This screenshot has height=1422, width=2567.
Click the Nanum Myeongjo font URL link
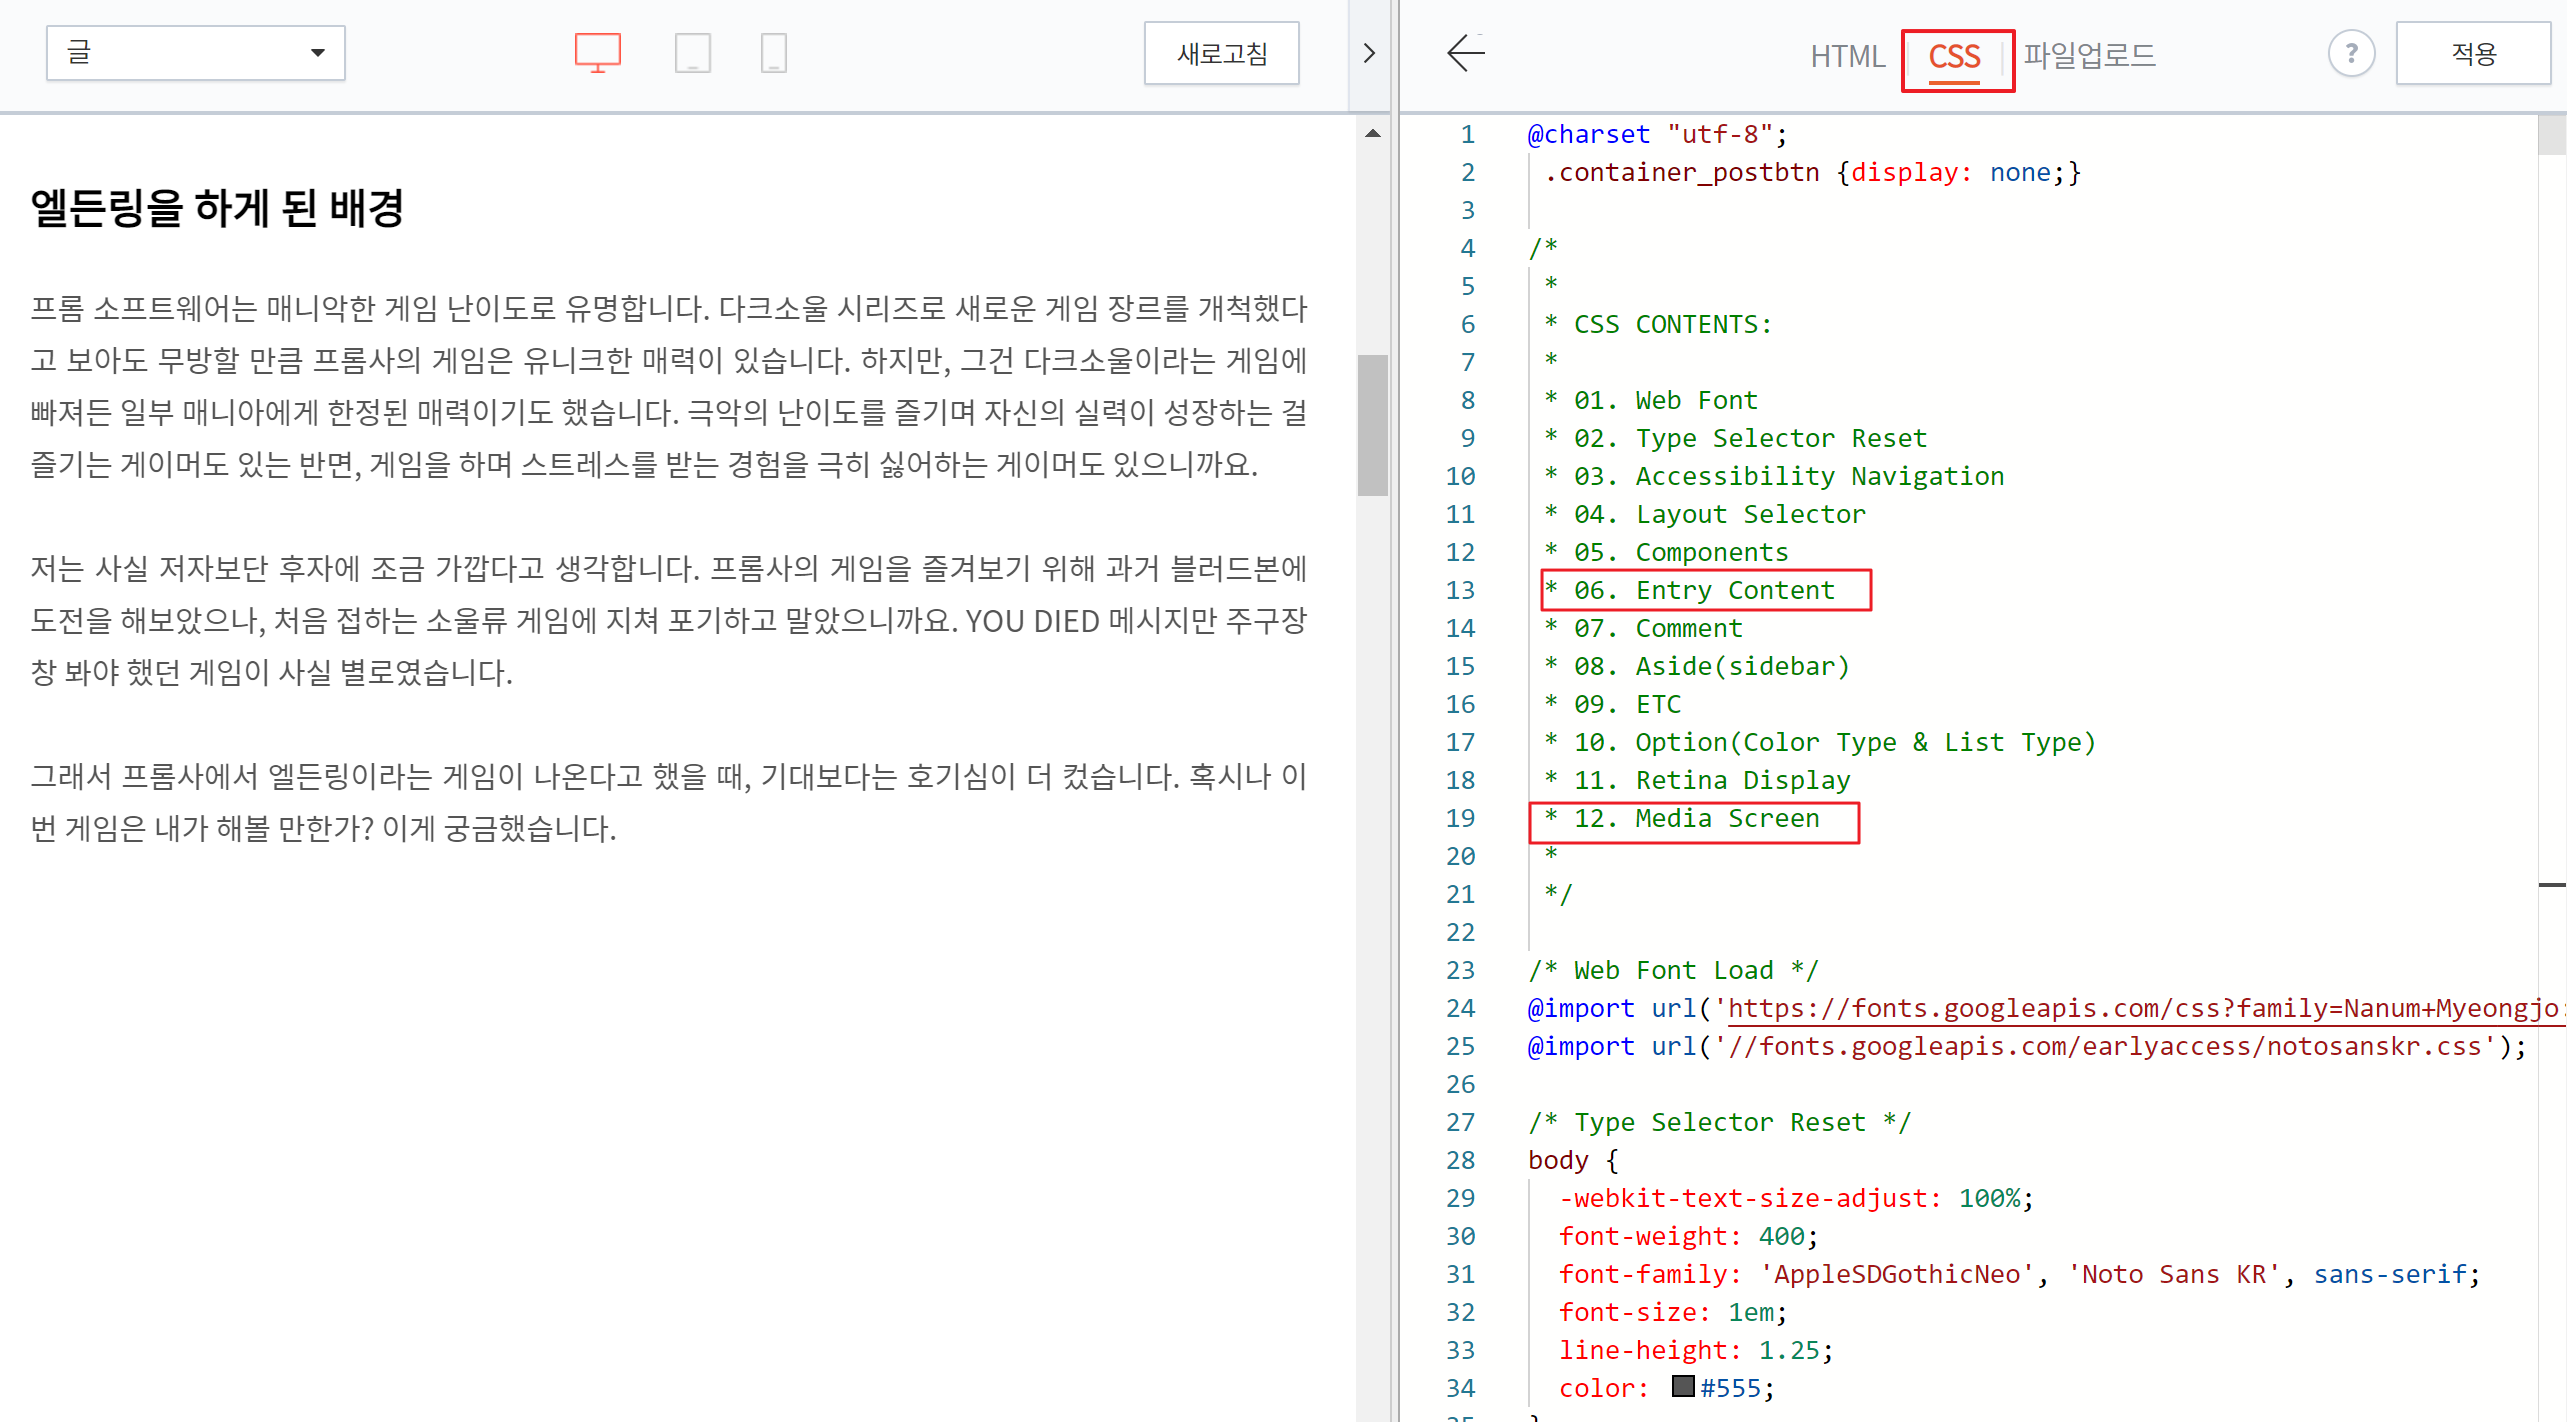pyautogui.click(x=2140, y=1008)
